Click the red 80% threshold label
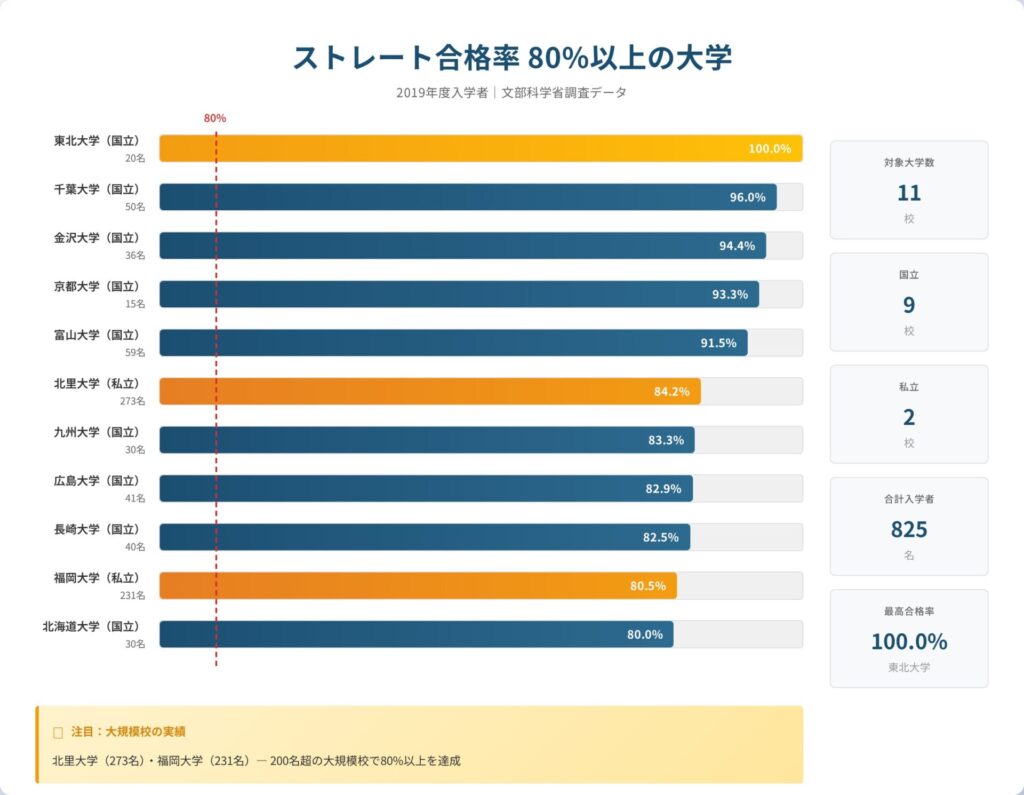Screen dimensions: 1024x795 tap(215, 118)
